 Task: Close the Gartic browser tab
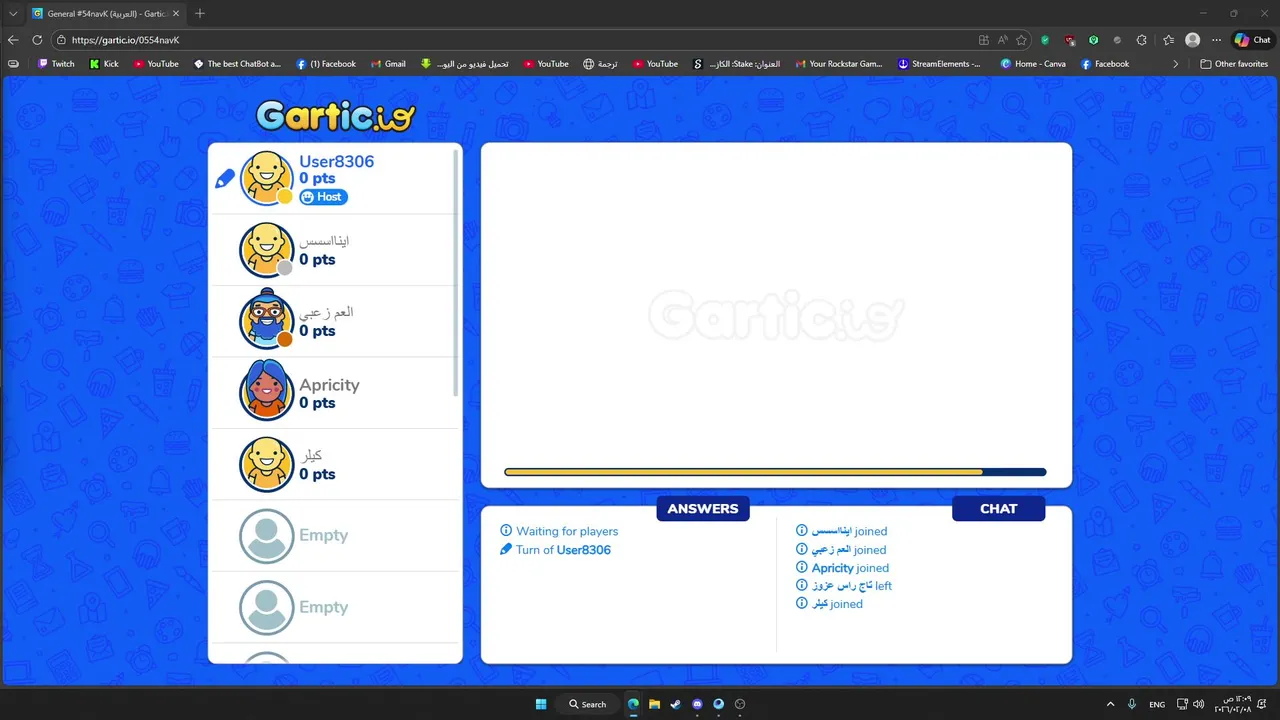click(x=176, y=13)
